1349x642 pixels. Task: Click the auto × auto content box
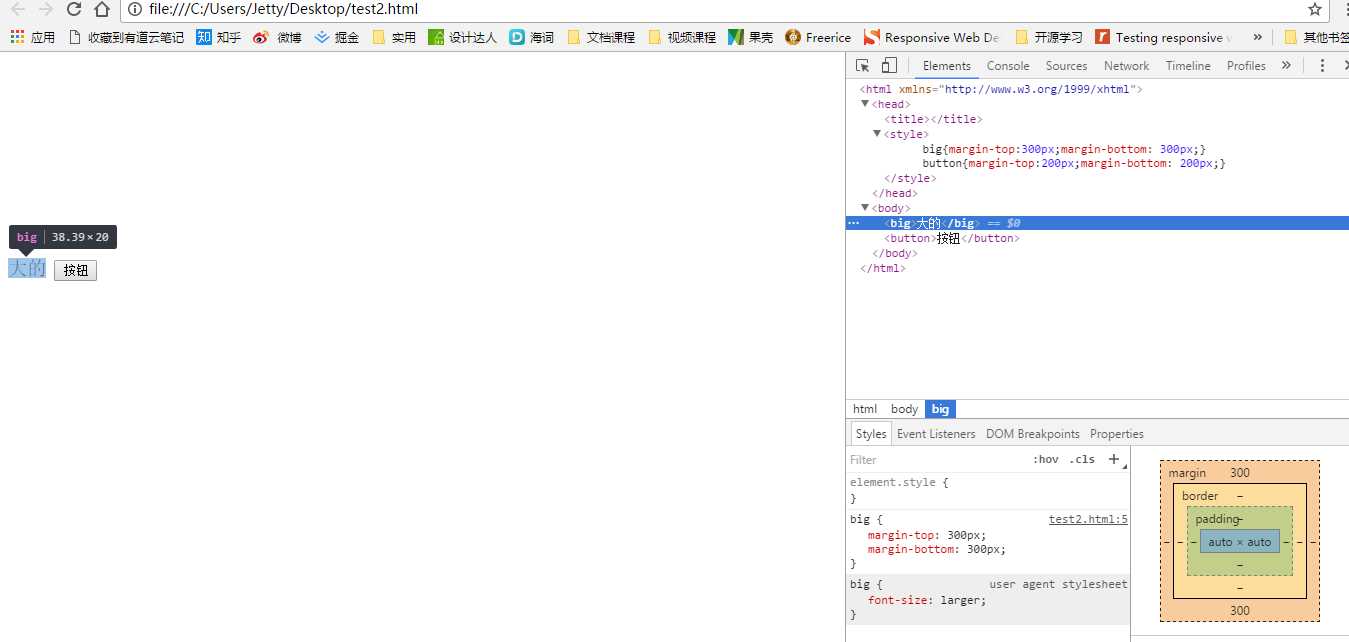coord(1240,542)
